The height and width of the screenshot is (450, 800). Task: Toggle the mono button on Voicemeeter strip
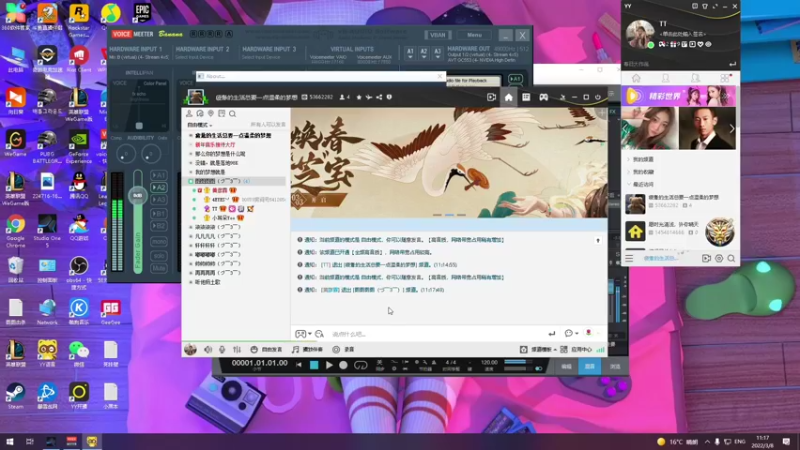[x=159, y=241]
